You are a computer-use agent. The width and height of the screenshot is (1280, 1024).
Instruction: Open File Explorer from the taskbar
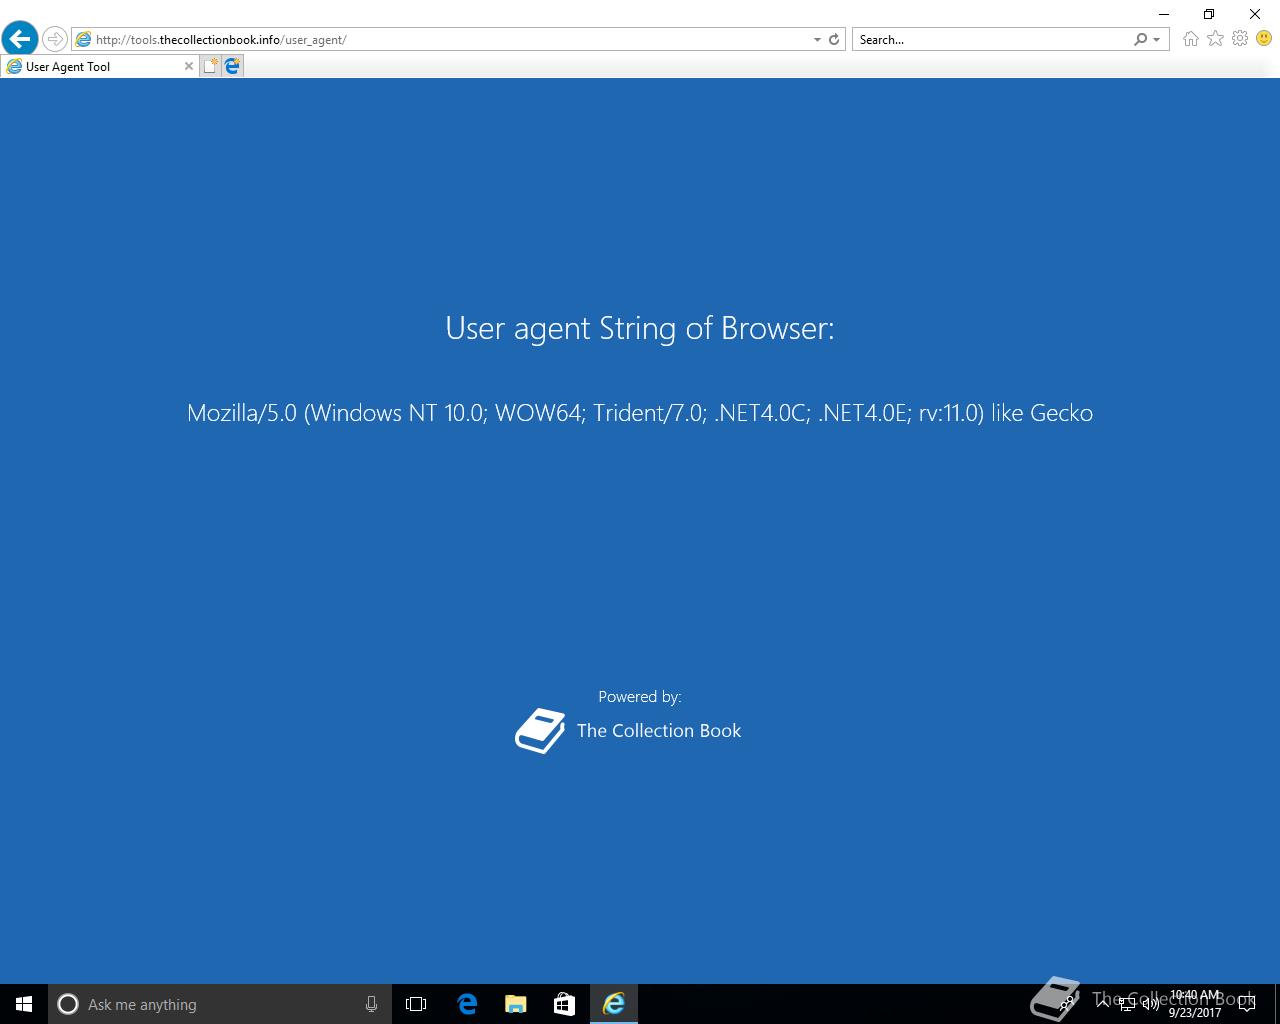click(515, 1004)
